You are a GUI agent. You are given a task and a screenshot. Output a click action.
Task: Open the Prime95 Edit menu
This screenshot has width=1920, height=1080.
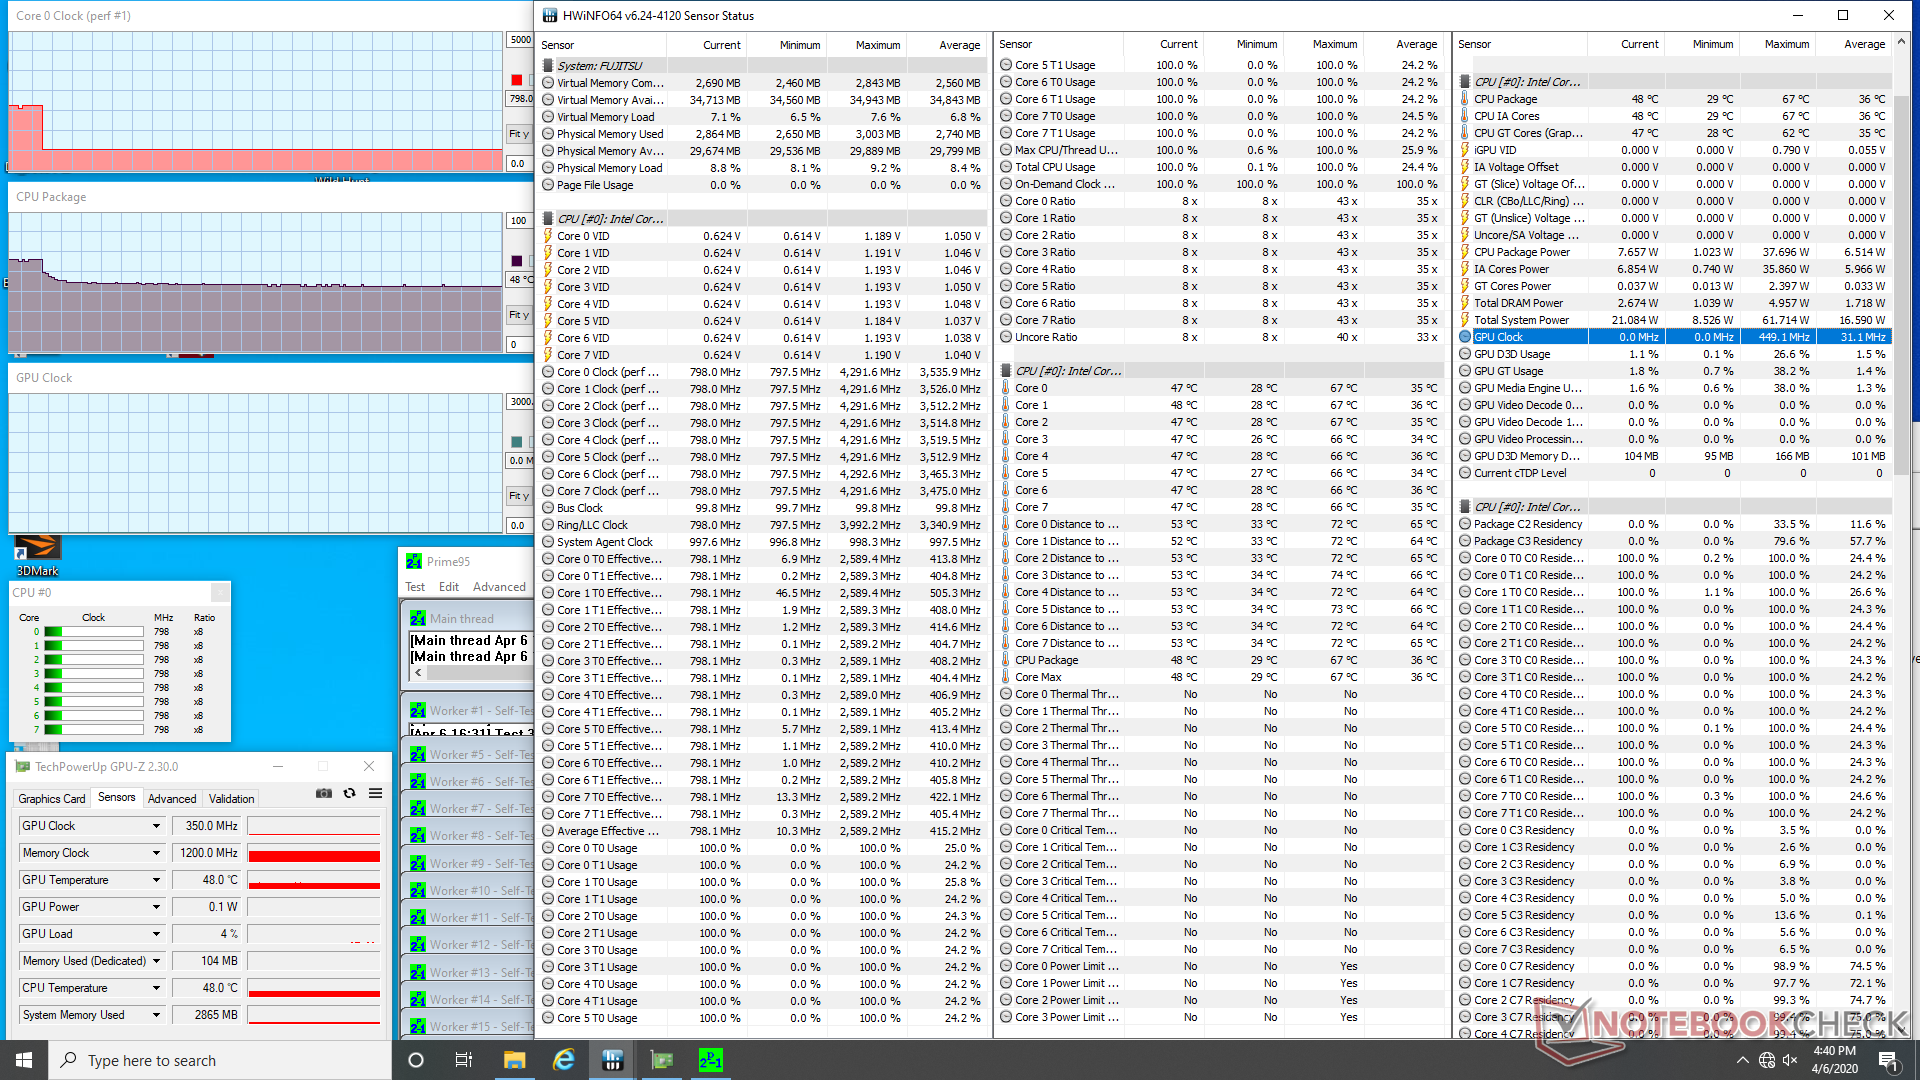[449, 587]
